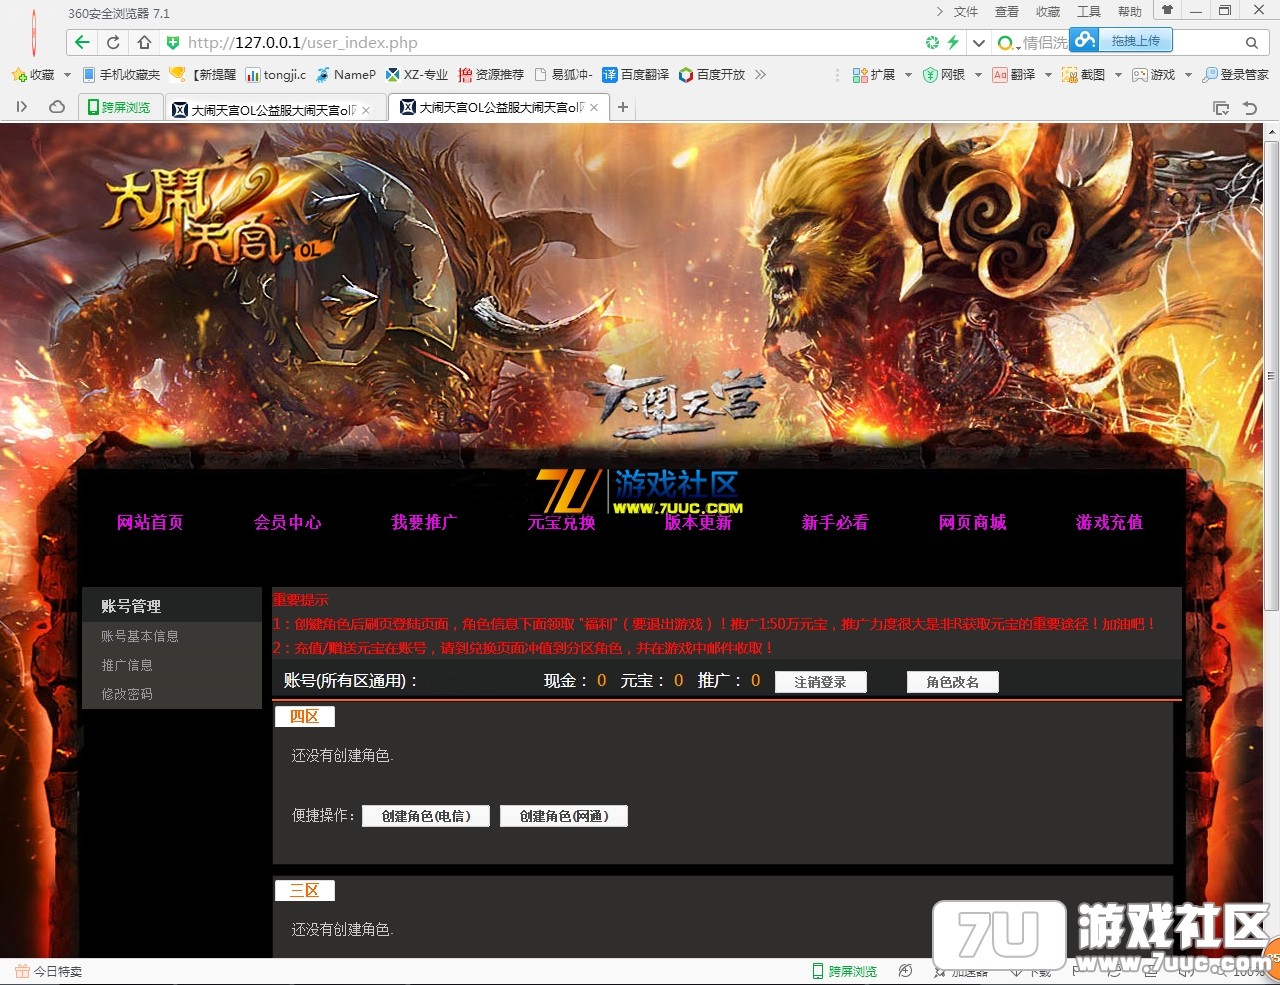Expand the 翻译 dropdown arrow
This screenshot has height=985, width=1280.
point(1048,75)
